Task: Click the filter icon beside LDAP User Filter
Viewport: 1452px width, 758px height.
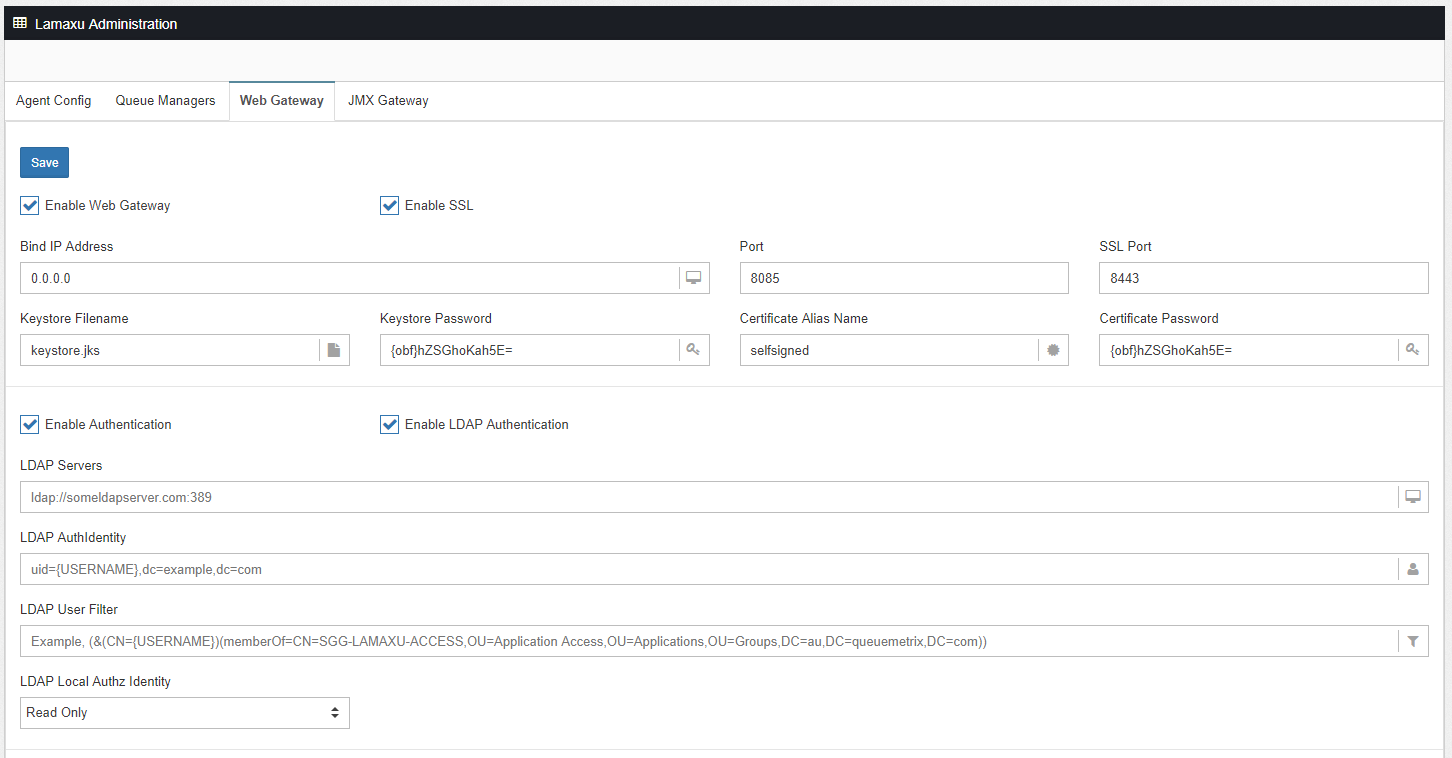Action: tap(1413, 641)
